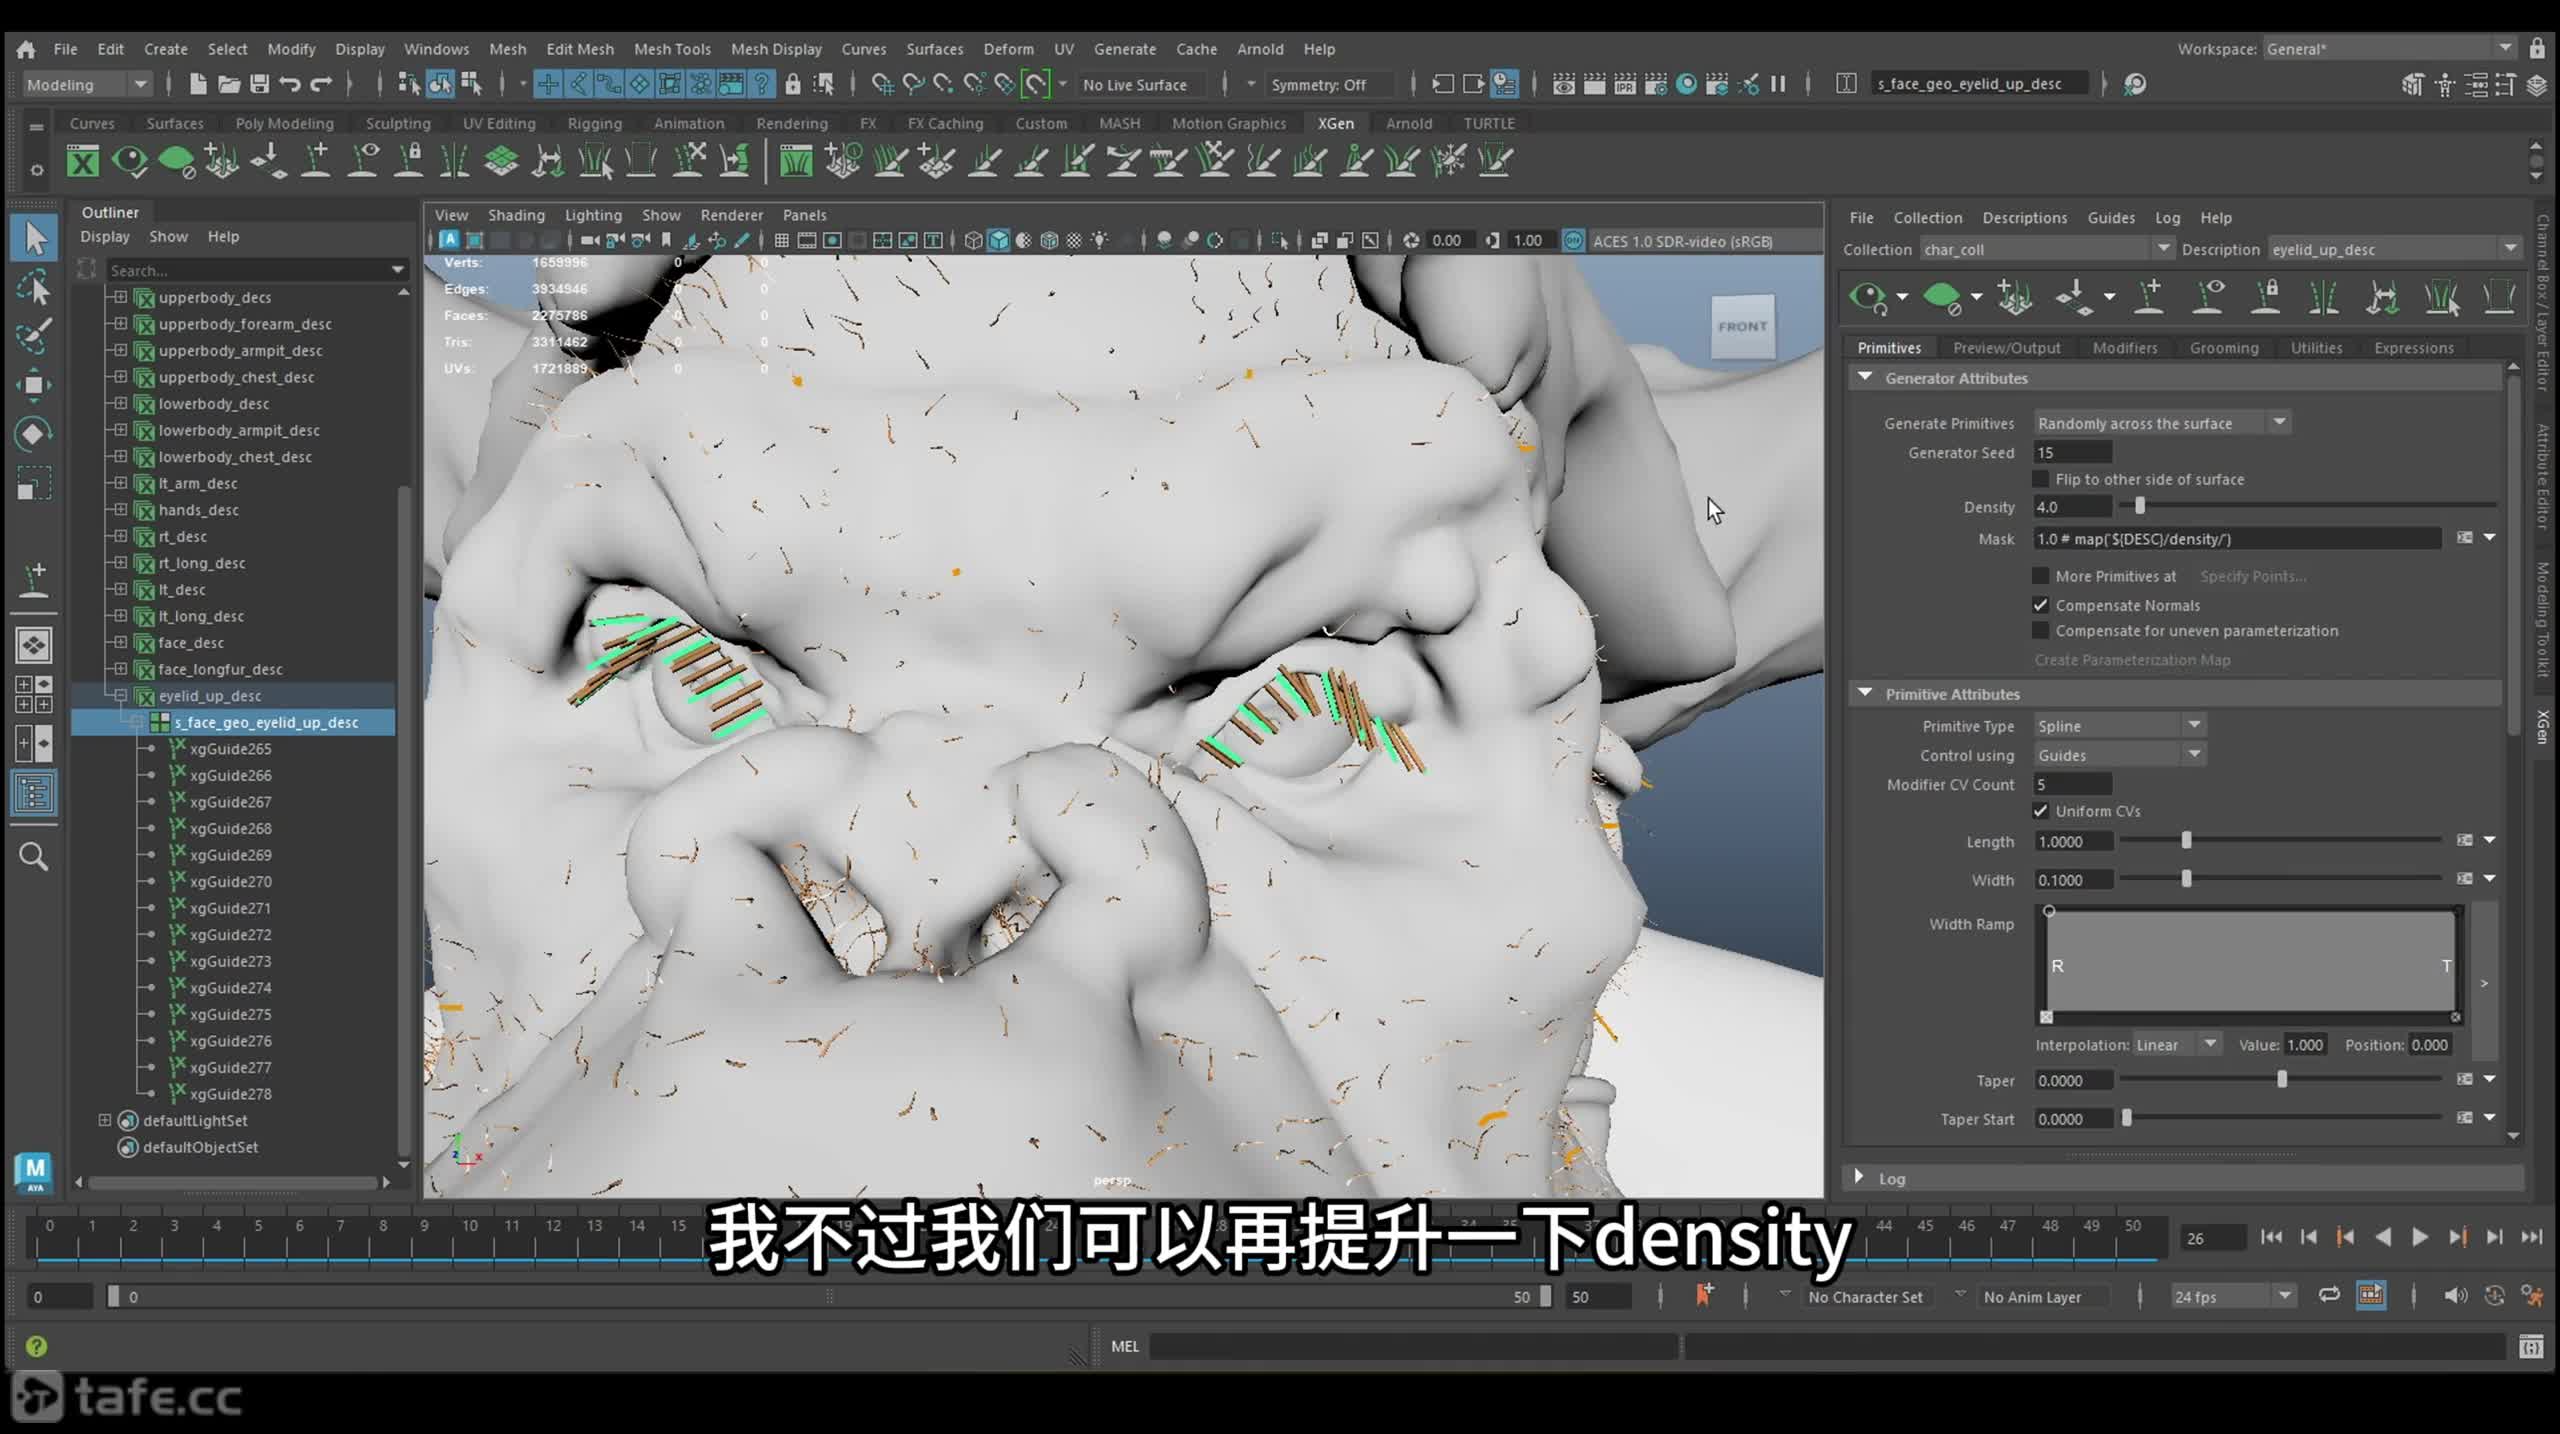Viewport: 2560px width, 1434px height.
Task: Adjust the Taper slider
Action: (2281, 1079)
